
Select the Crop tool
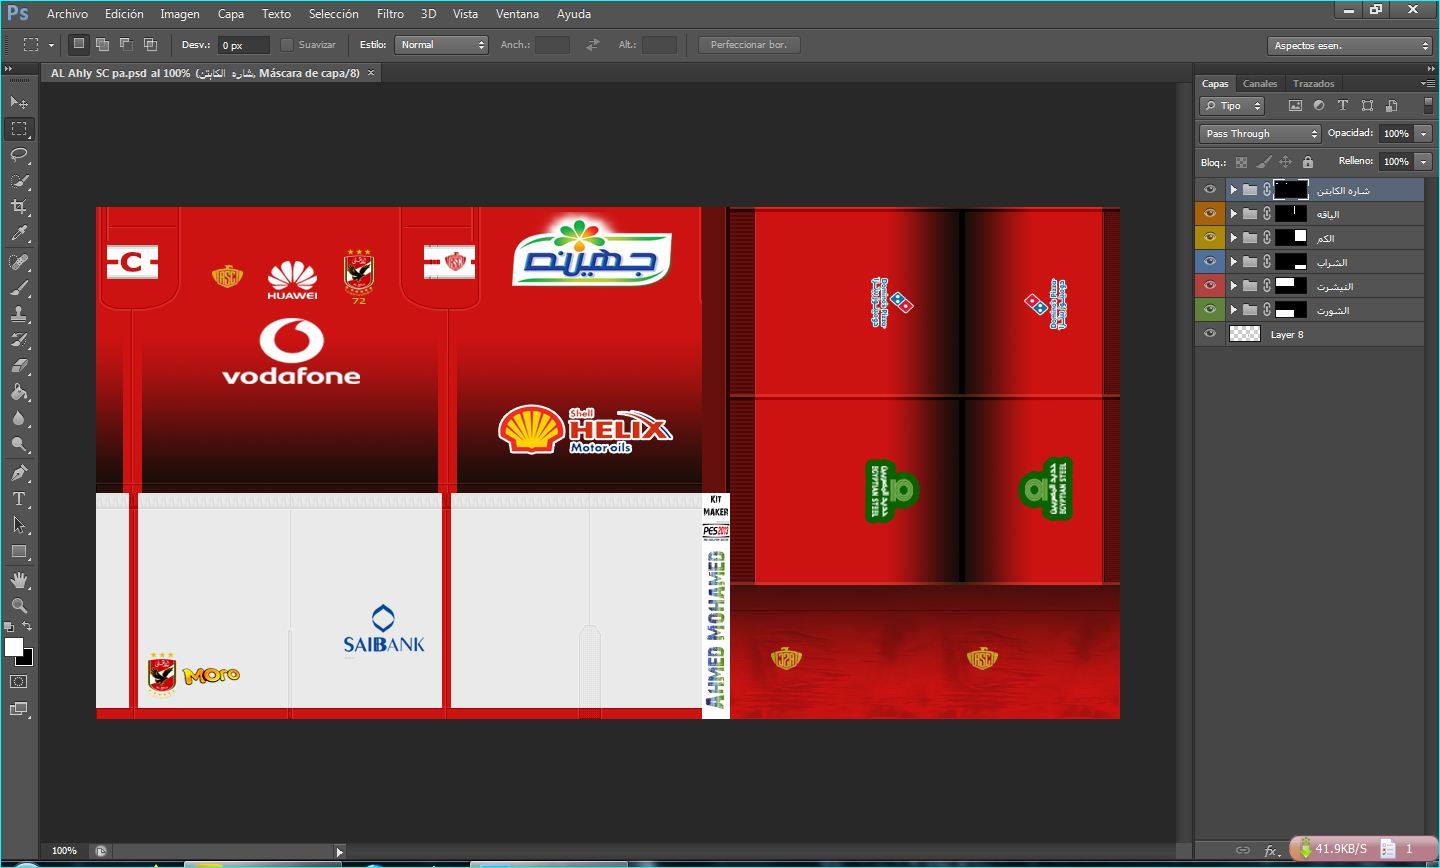(x=19, y=207)
